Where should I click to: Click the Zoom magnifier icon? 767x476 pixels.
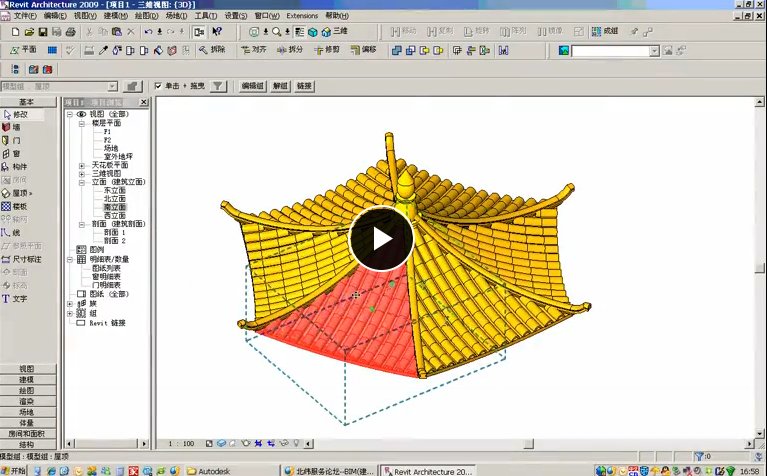[277, 32]
